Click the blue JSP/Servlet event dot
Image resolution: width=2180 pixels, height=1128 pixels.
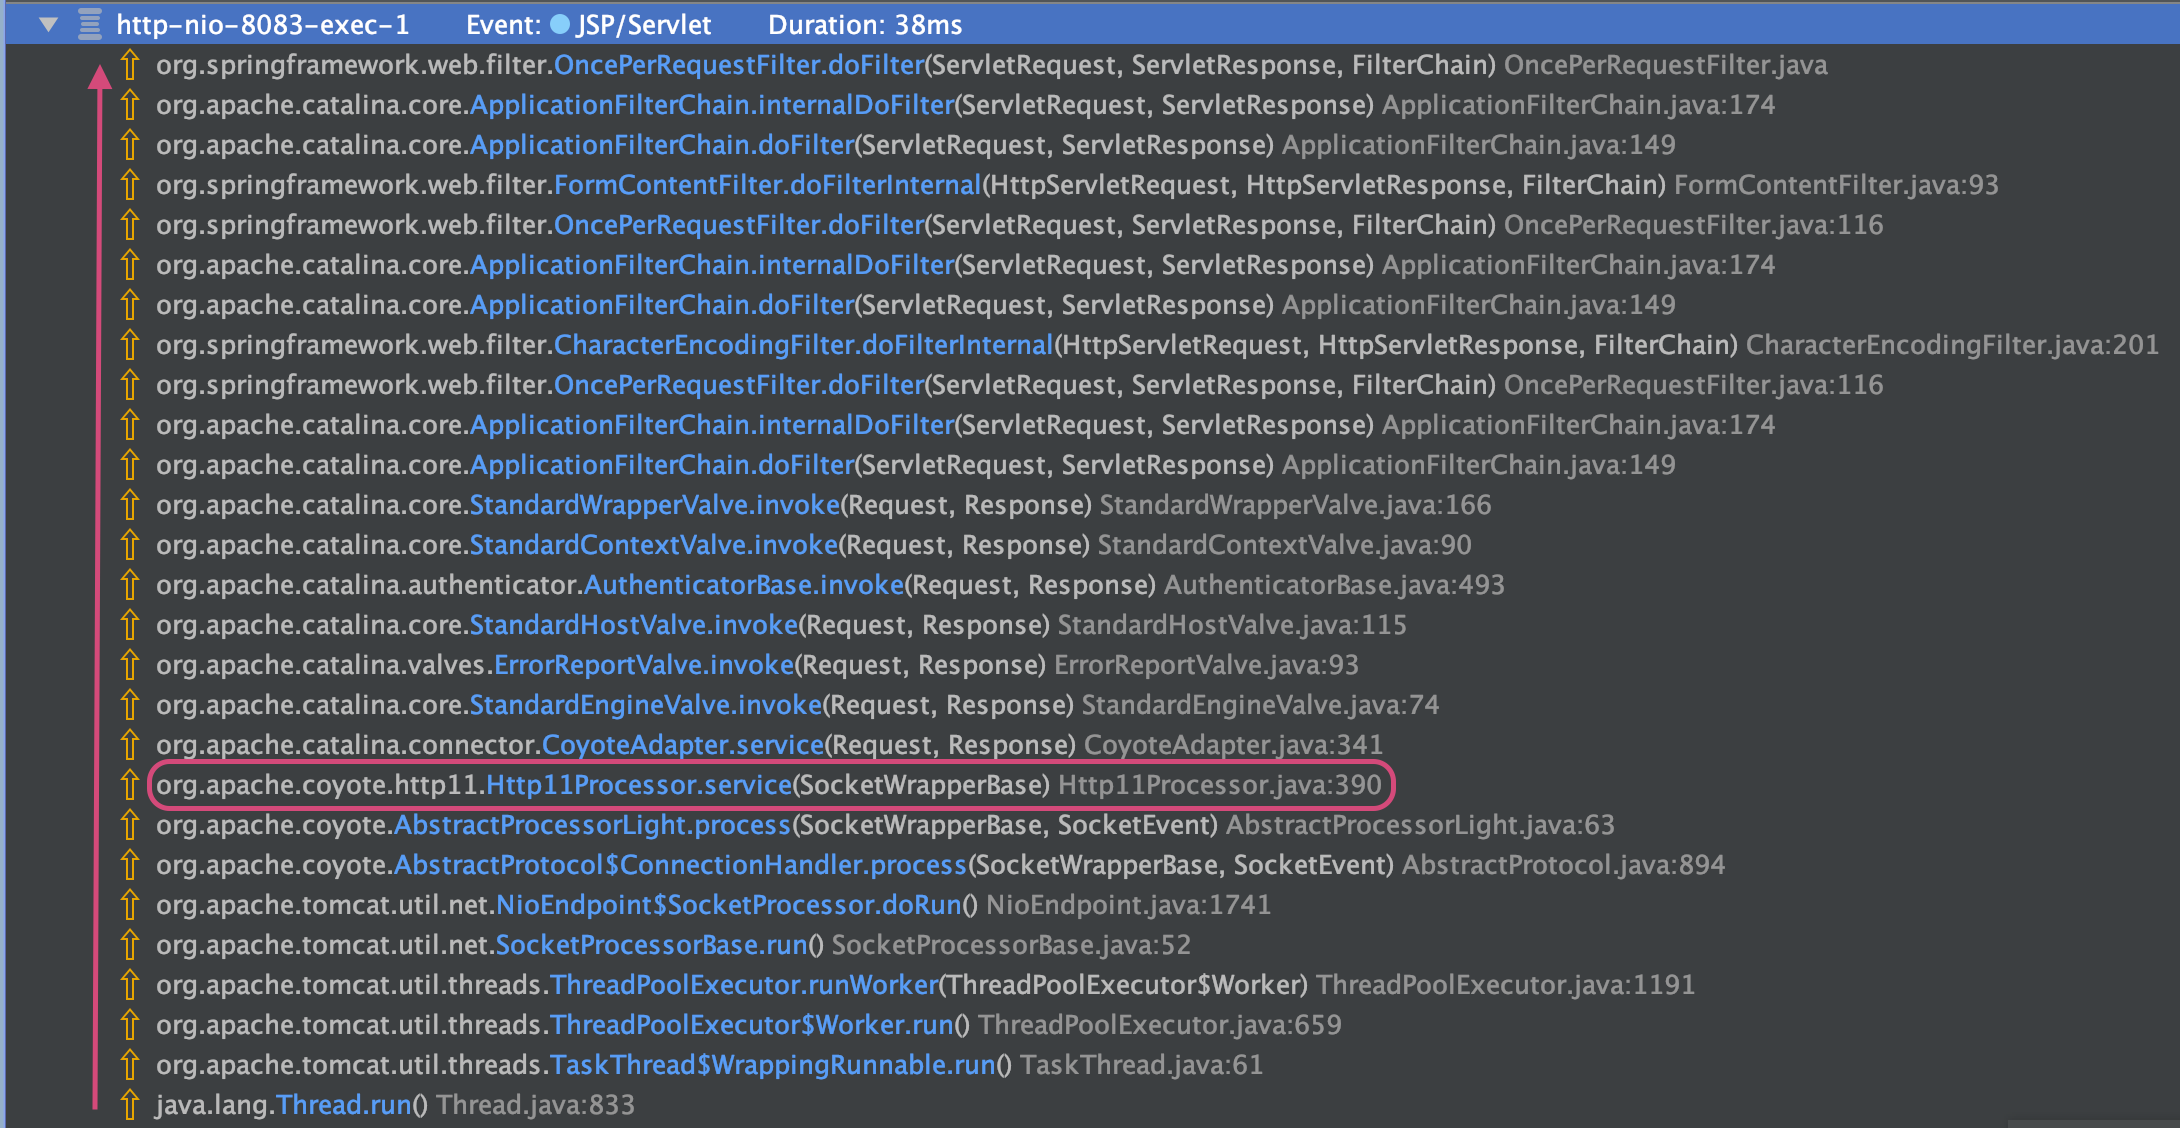pyautogui.click(x=560, y=24)
